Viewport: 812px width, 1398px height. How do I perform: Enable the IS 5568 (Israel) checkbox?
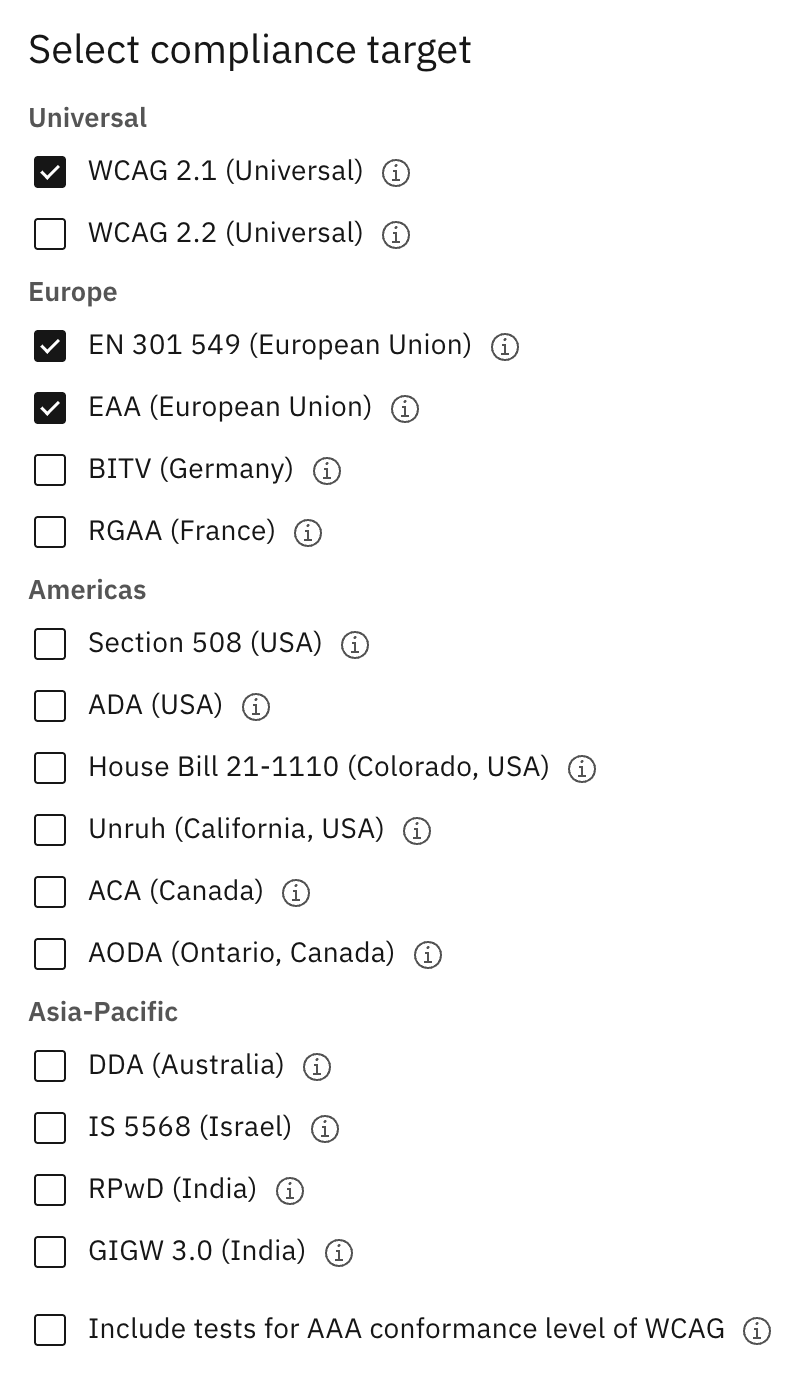49,1128
